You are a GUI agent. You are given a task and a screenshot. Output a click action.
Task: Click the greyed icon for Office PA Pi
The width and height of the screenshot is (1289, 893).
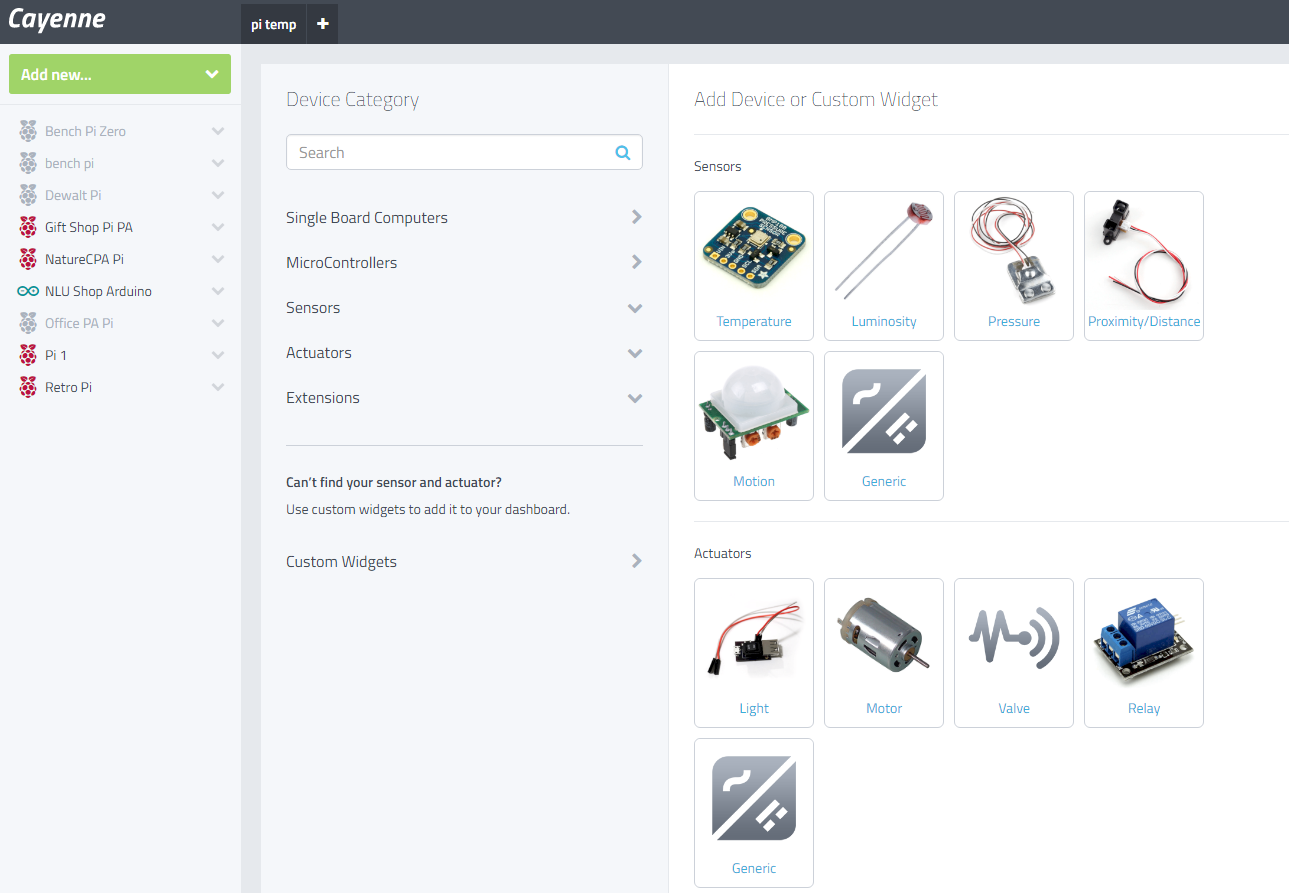[x=28, y=323]
